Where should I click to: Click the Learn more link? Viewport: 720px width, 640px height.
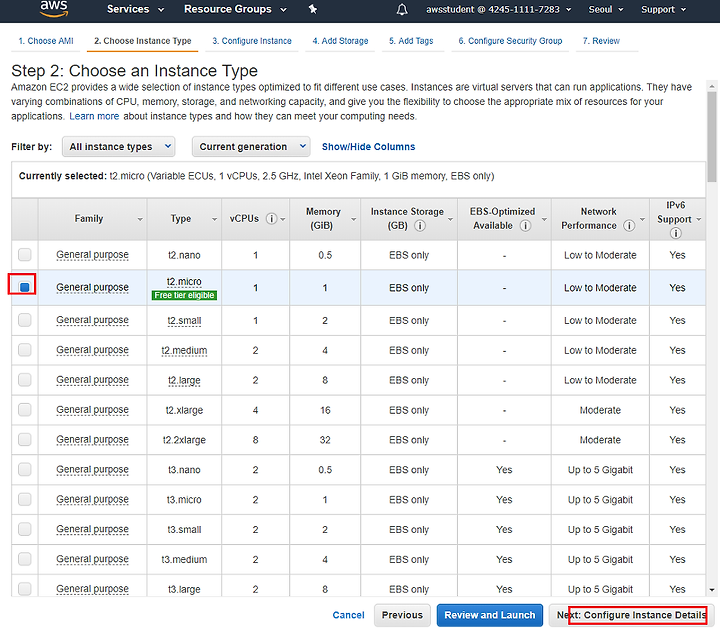pyautogui.click(x=94, y=116)
